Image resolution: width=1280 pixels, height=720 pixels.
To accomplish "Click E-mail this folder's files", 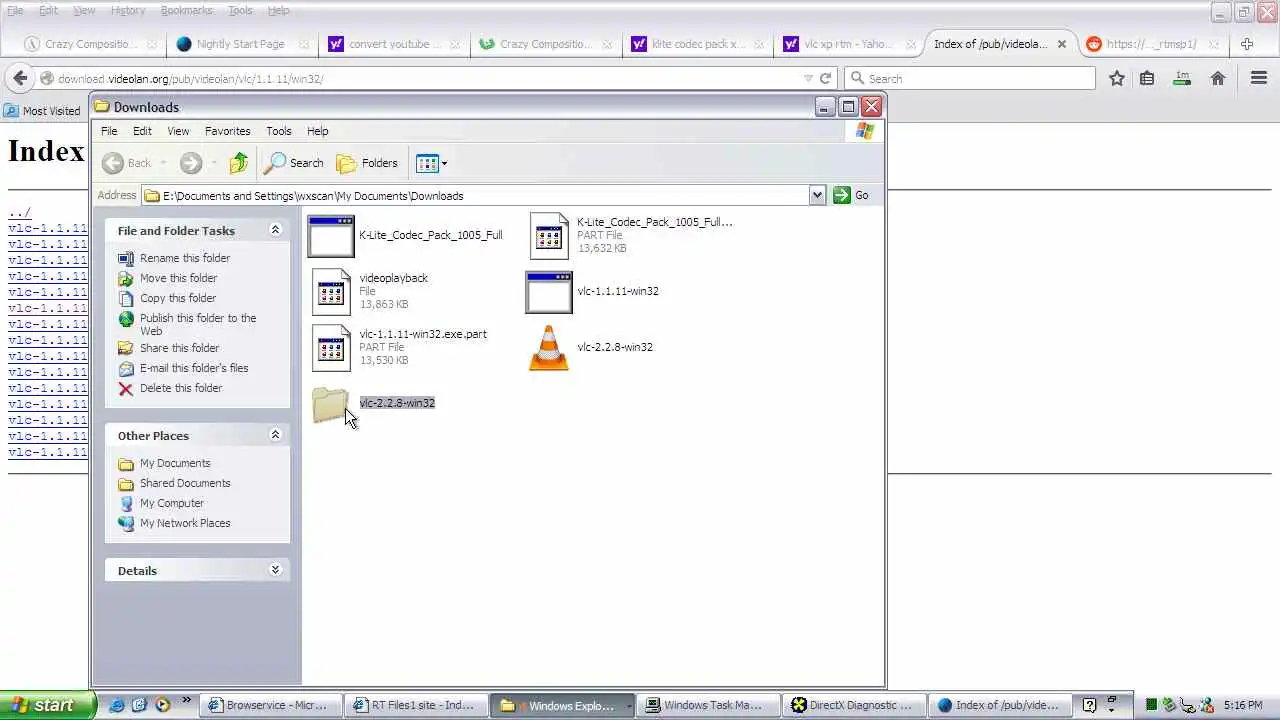I will (x=194, y=368).
